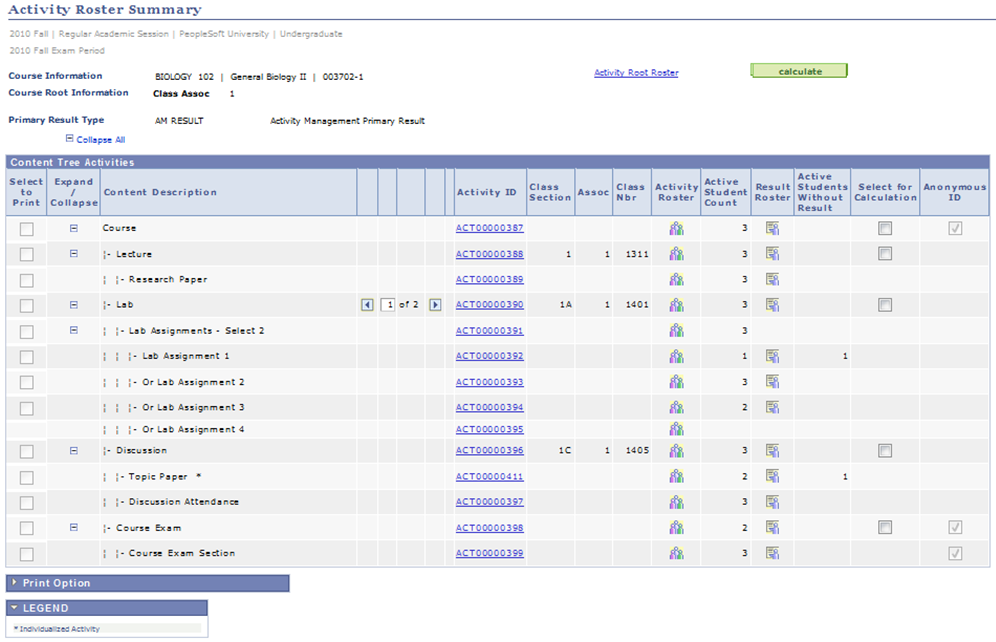This screenshot has width=996, height=642.
Task: Collapse the LEGEND section
Action: pyautogui.click(x=14, y=608)
